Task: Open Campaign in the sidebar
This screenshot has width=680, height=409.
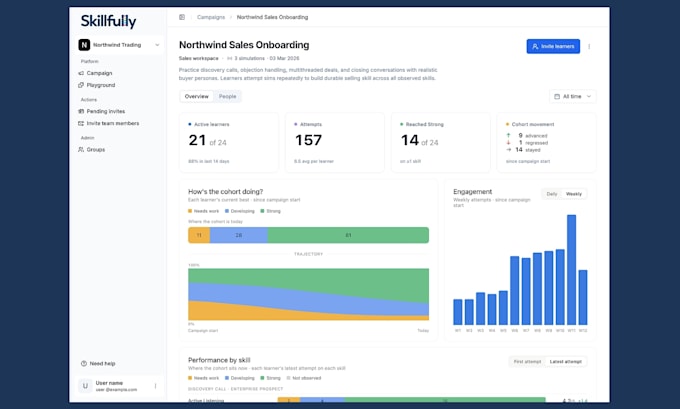Action: click(x=99, y=73)
